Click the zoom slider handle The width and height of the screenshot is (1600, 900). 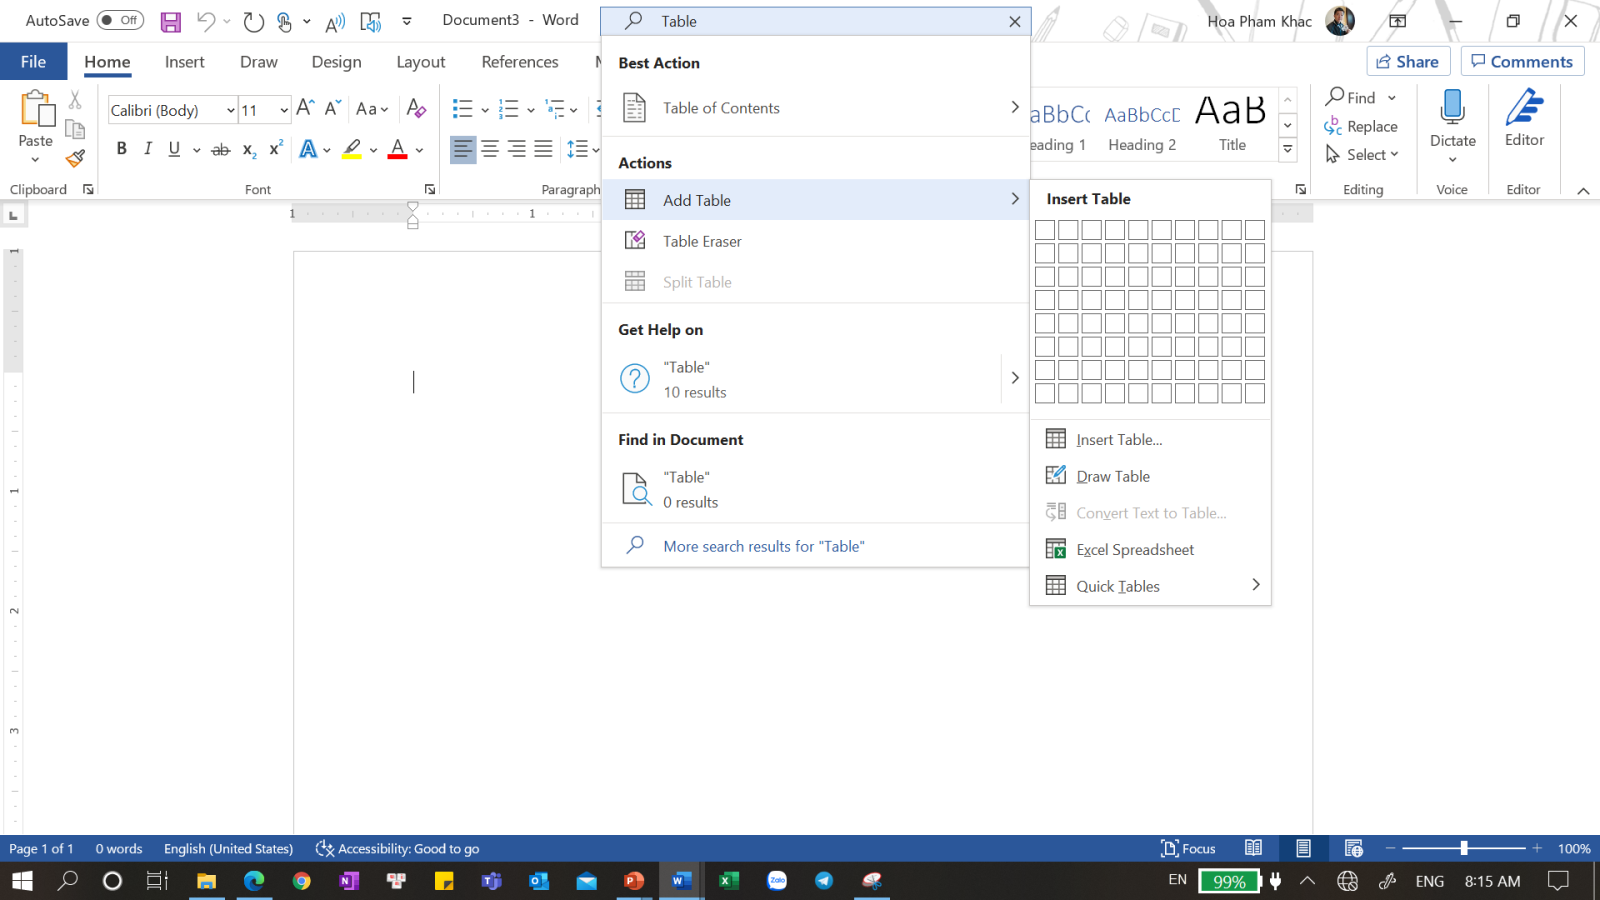1464,849
